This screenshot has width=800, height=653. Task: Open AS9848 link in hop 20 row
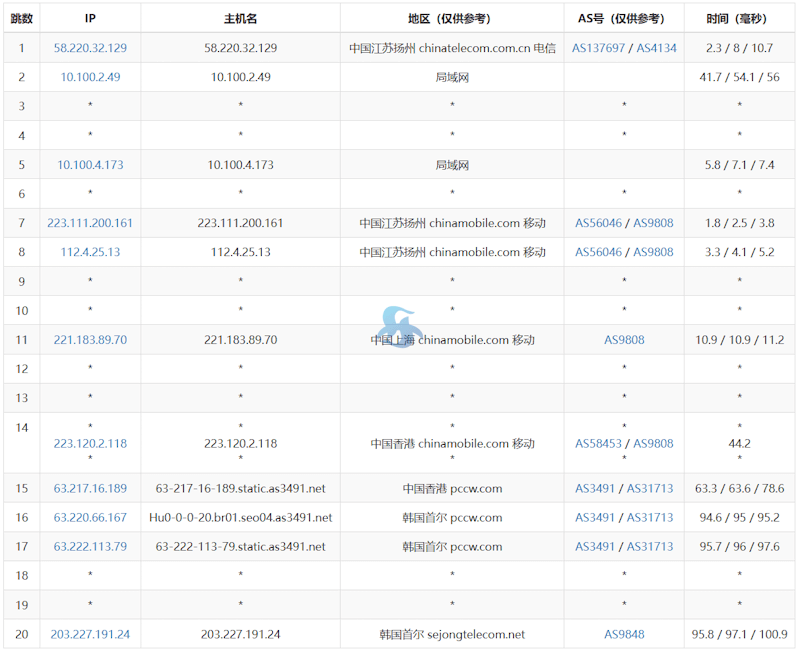[x=624, y=634]
